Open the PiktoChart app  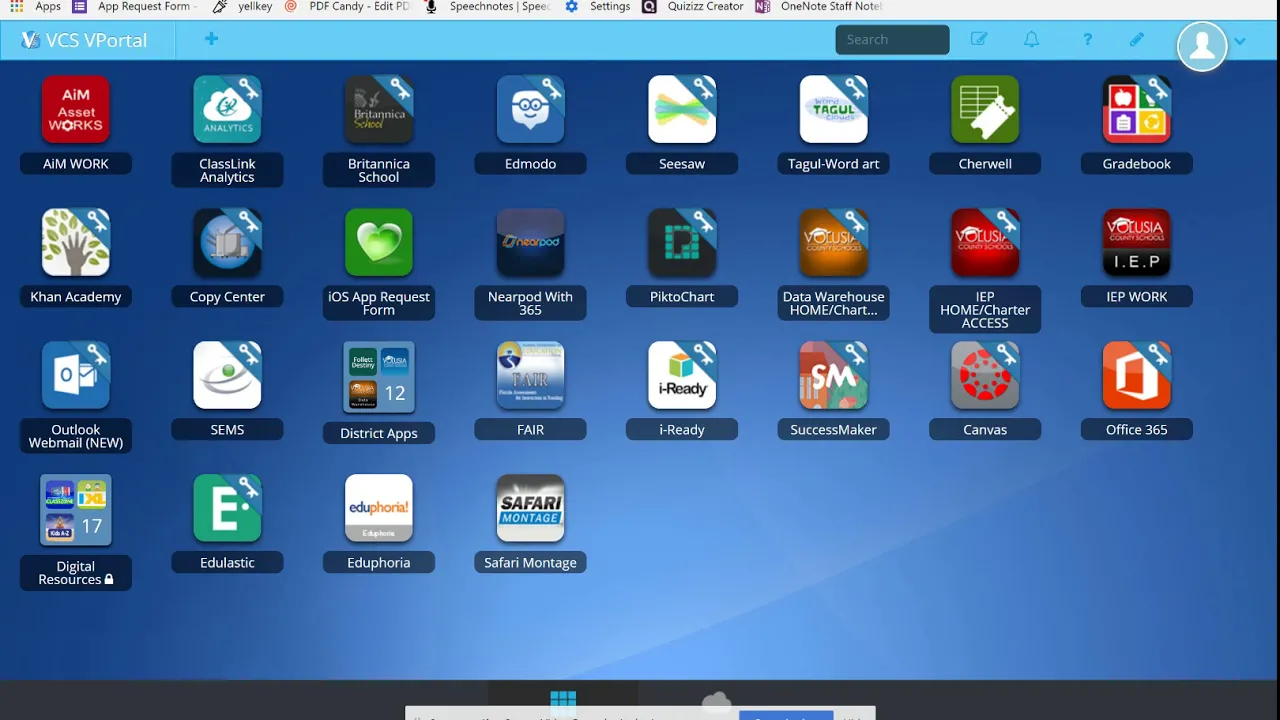682,242
